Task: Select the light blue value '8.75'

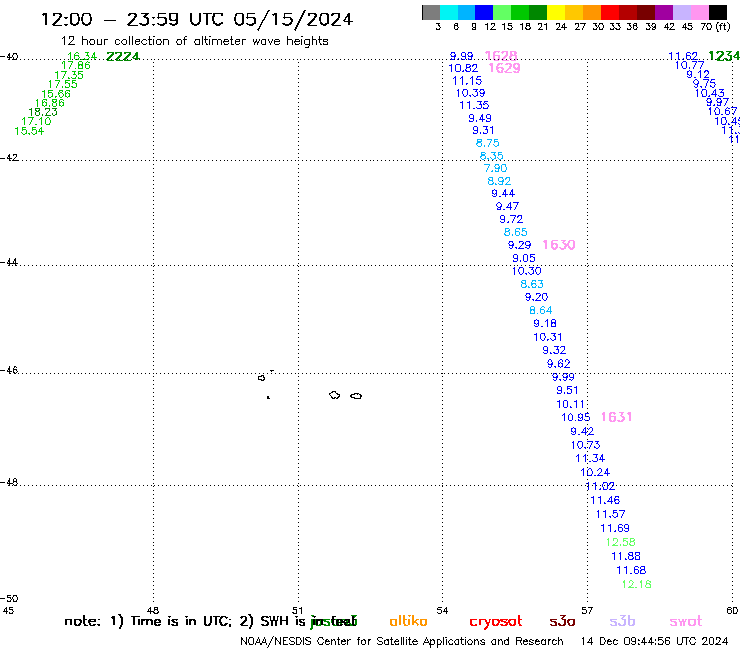Action: point(488,143)
